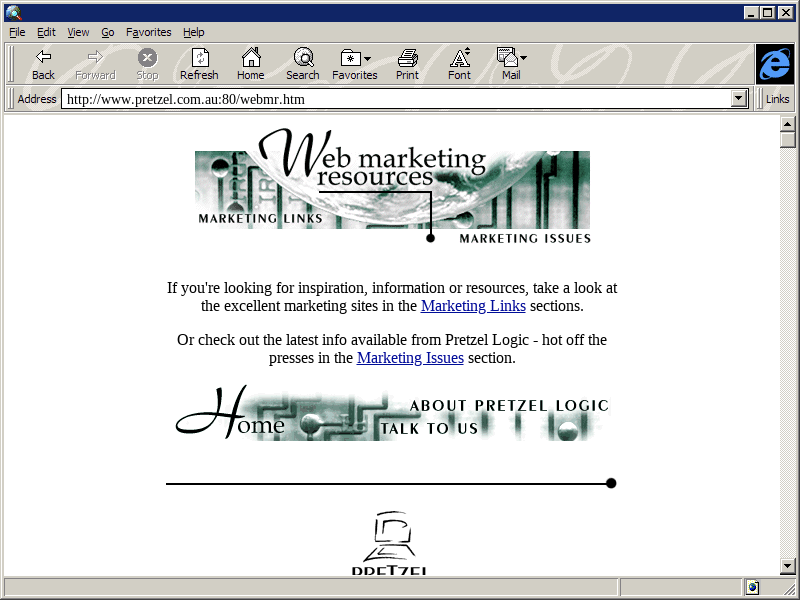Follow the Marketing Links hyperlink in text

point(473,306)
